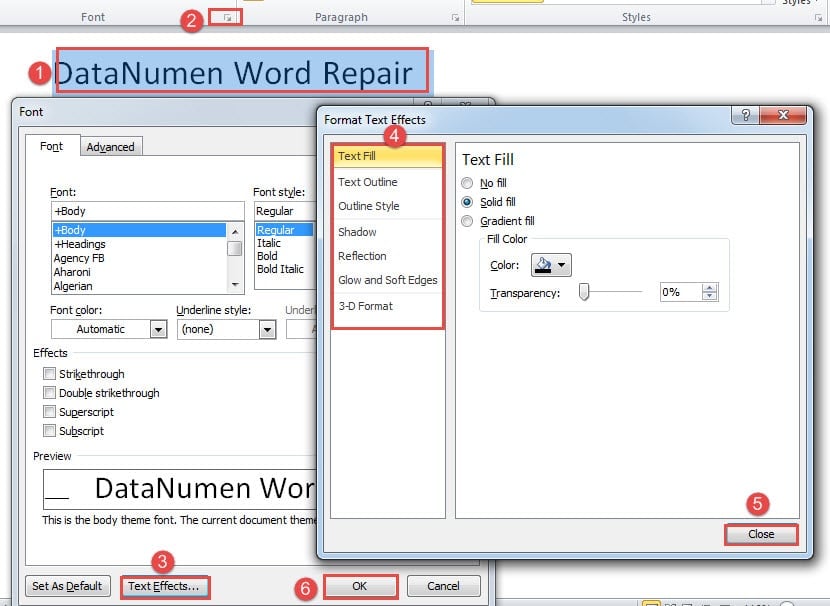Screen dimensions: 830x606
Task: Select the Print Layout view icon
Action: (654, 601)
